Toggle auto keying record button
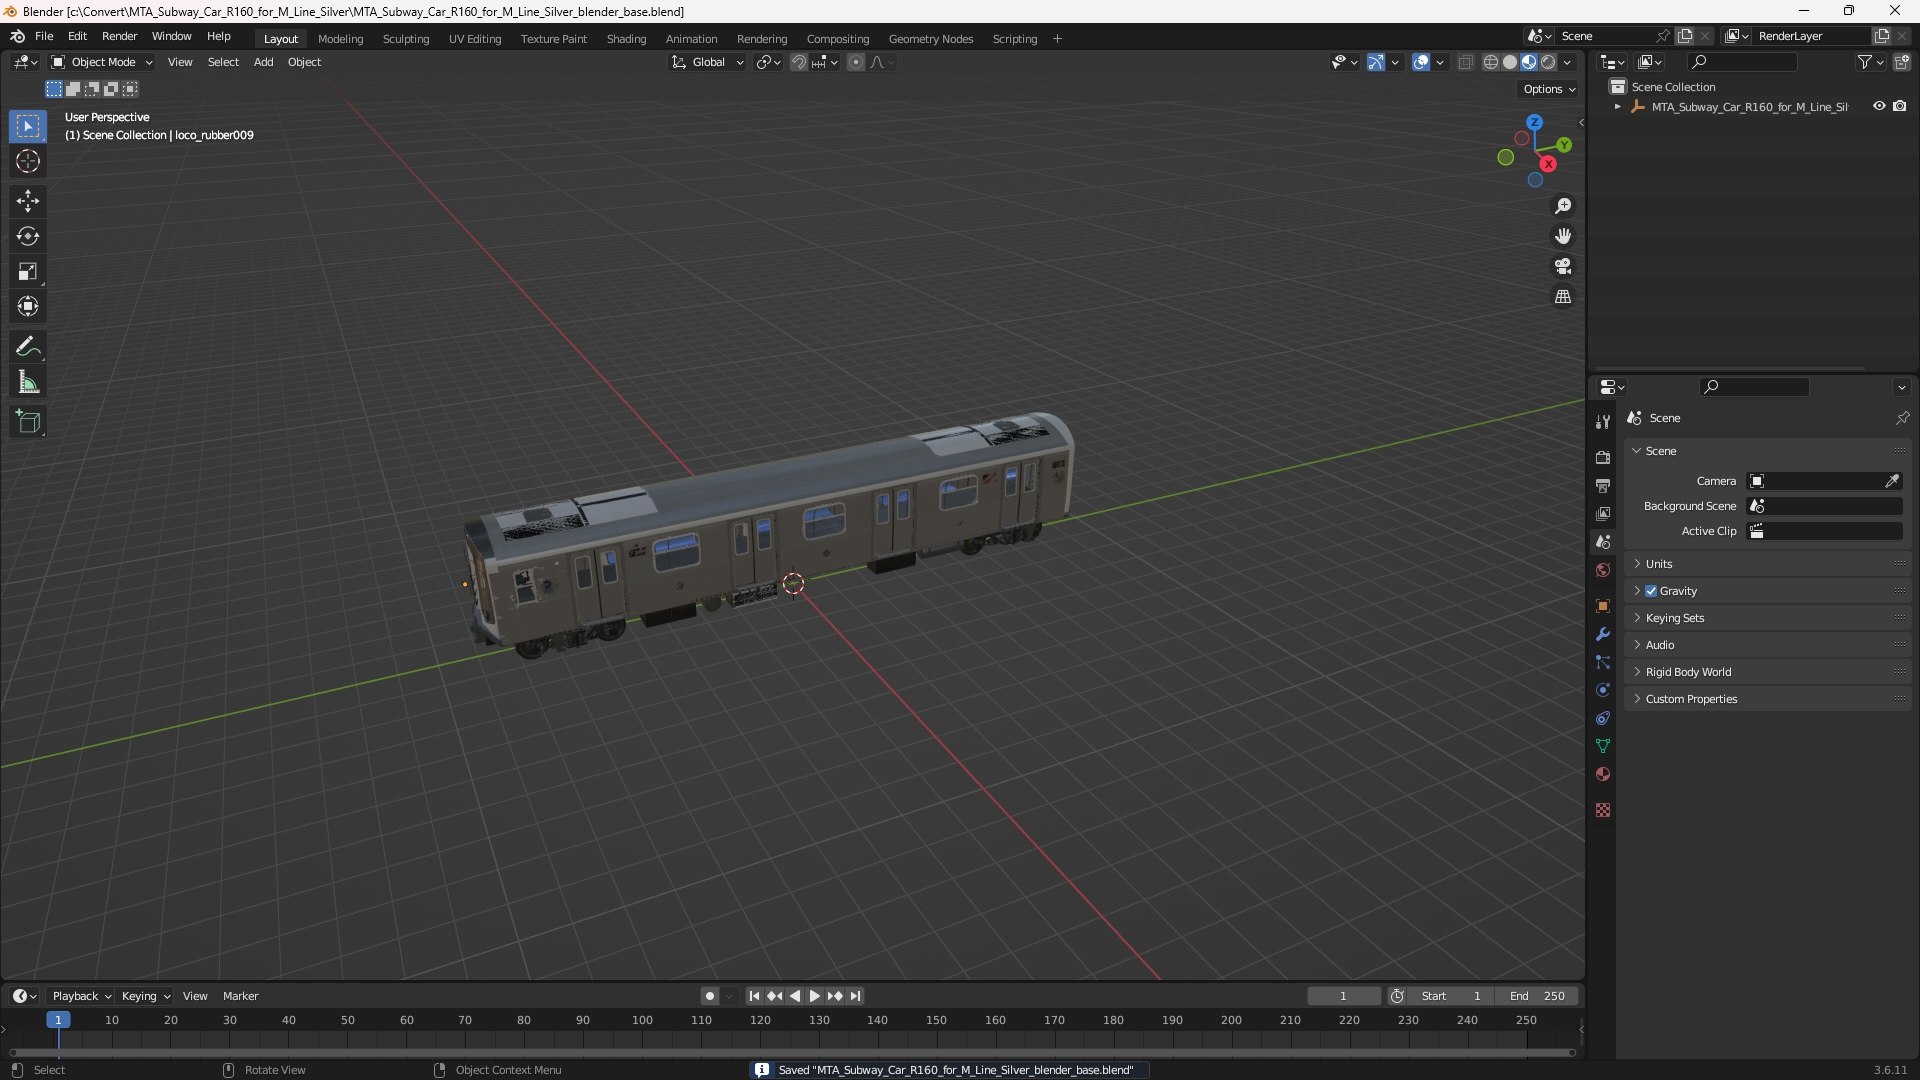The width and height of the screenshot is (1920, 1080). (x=710, y=996)
